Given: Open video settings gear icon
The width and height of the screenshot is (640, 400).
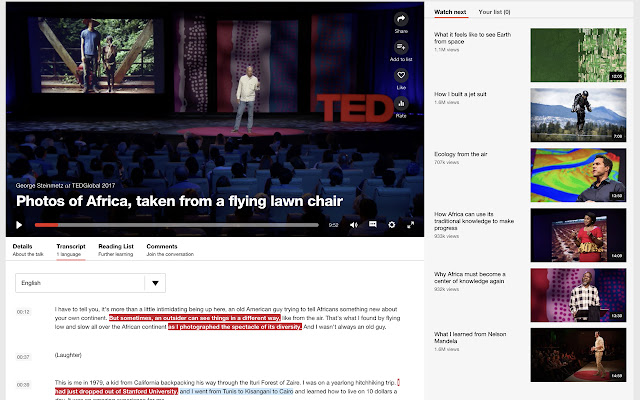Looking at the screenshot, I should tap(391, 225).
